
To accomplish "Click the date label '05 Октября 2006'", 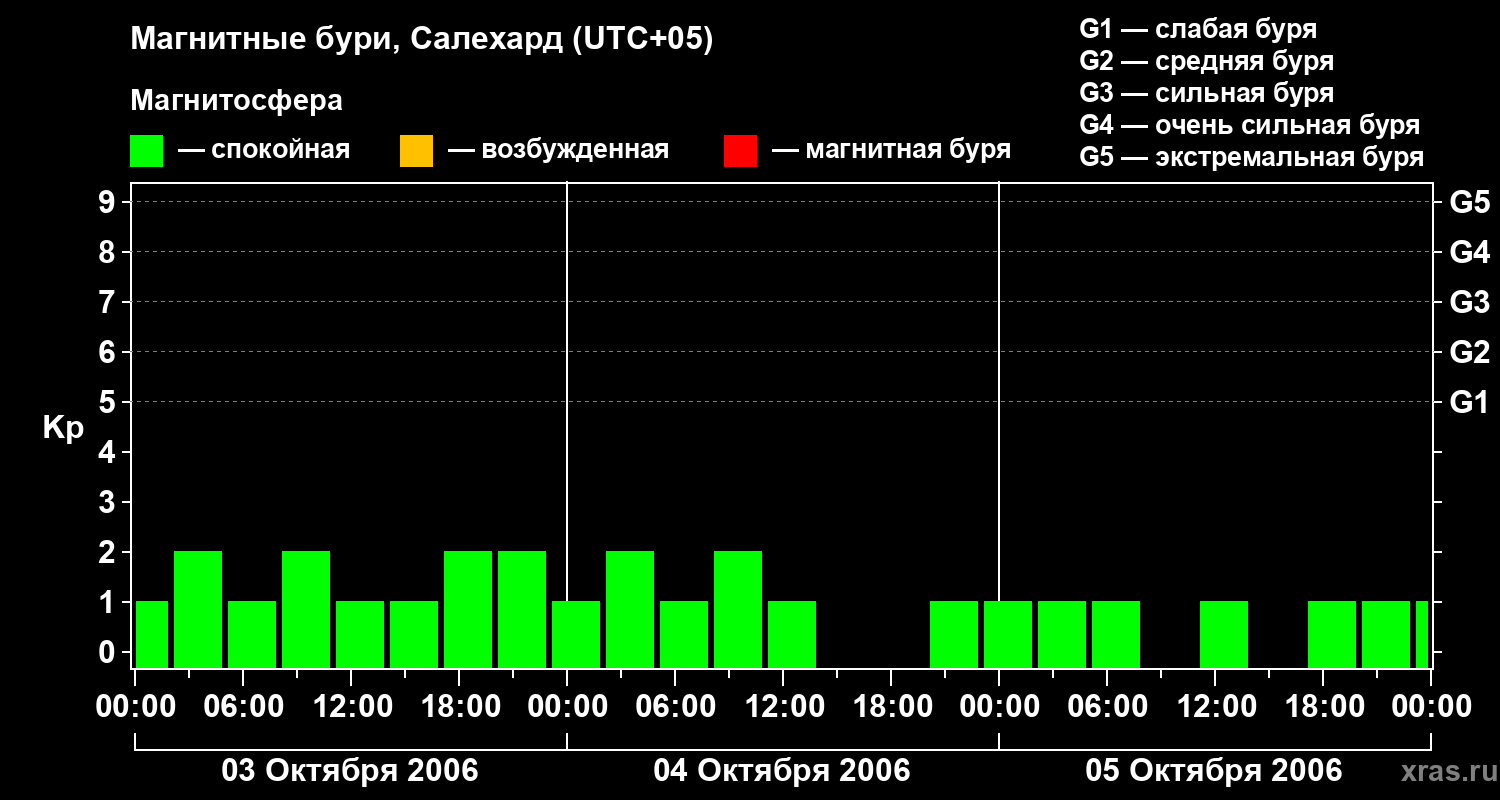I will click(1214, 771).
